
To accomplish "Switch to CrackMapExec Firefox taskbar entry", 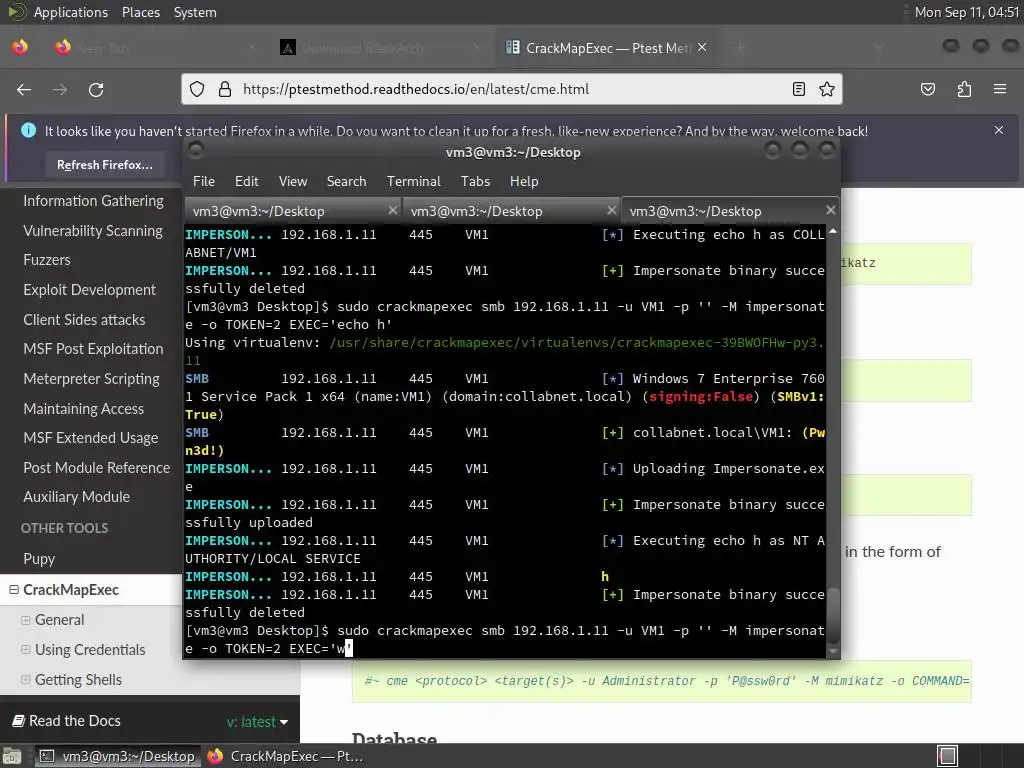I will click(x=285, y=756).
